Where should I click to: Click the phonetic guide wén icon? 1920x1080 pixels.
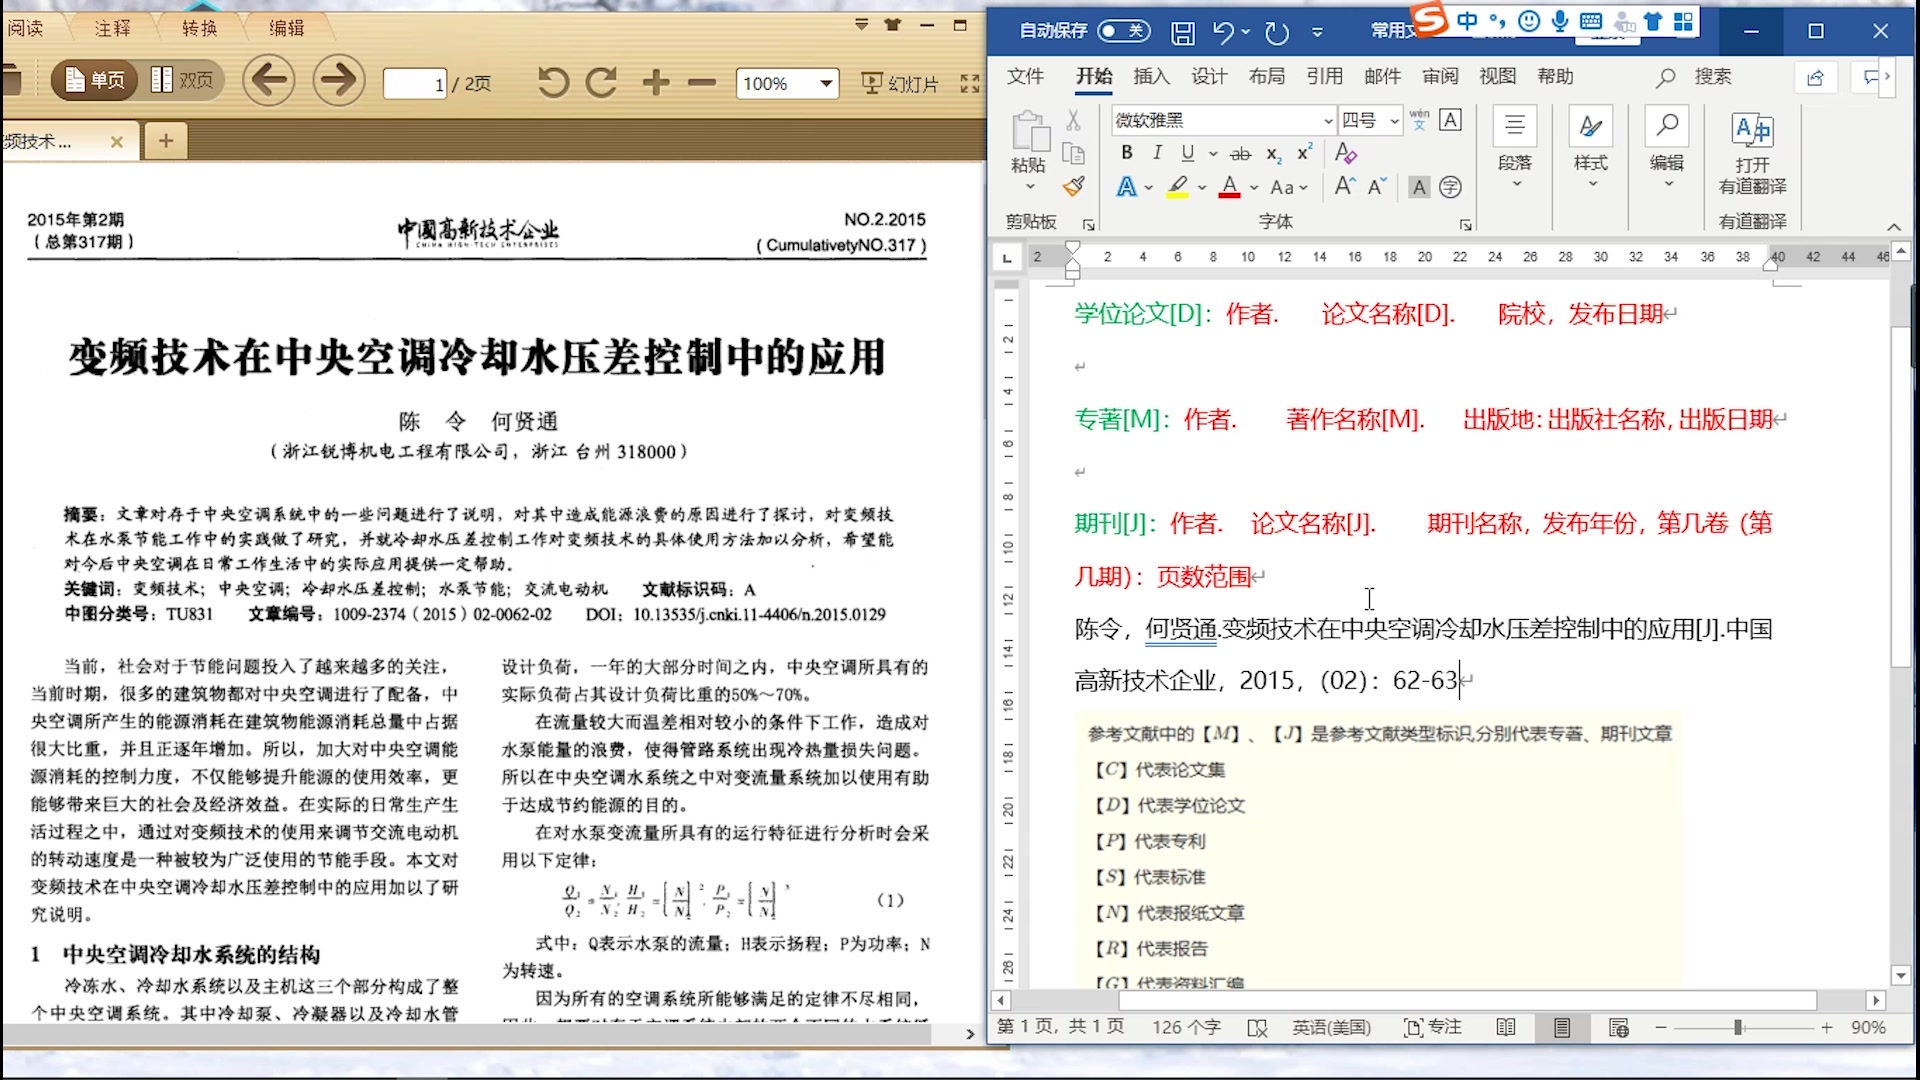click(x=1419, y=120)
